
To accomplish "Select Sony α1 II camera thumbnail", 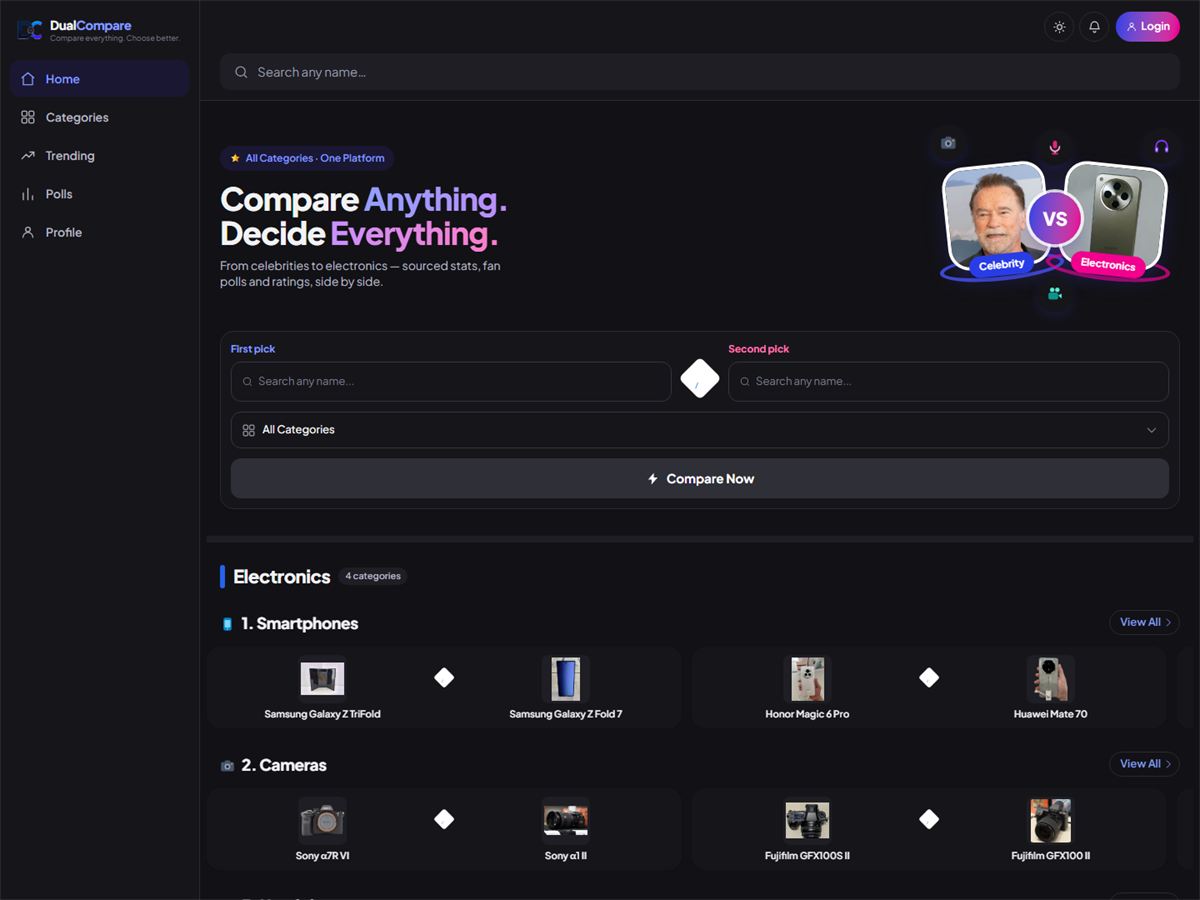I will coord(565,820).
